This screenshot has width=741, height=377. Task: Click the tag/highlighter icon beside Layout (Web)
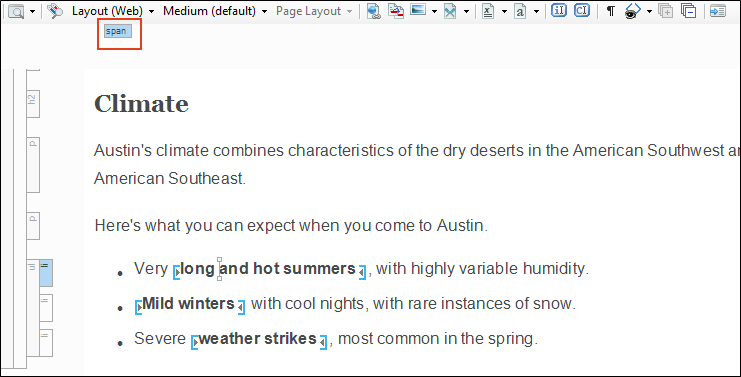tap(55, 11)
